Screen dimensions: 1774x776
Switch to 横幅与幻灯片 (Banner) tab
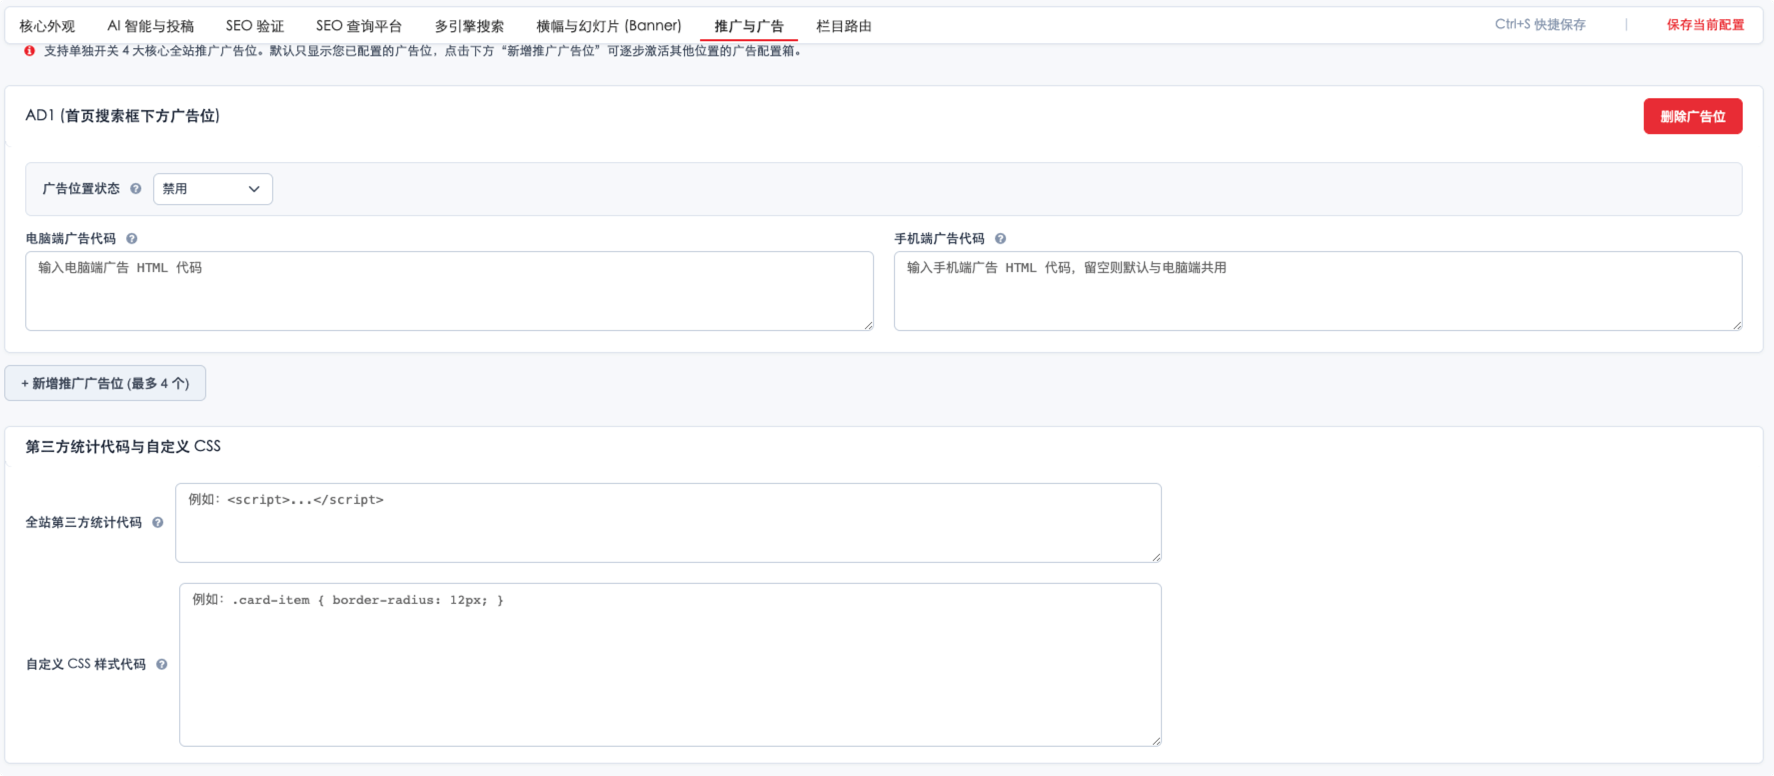point(609,26)
